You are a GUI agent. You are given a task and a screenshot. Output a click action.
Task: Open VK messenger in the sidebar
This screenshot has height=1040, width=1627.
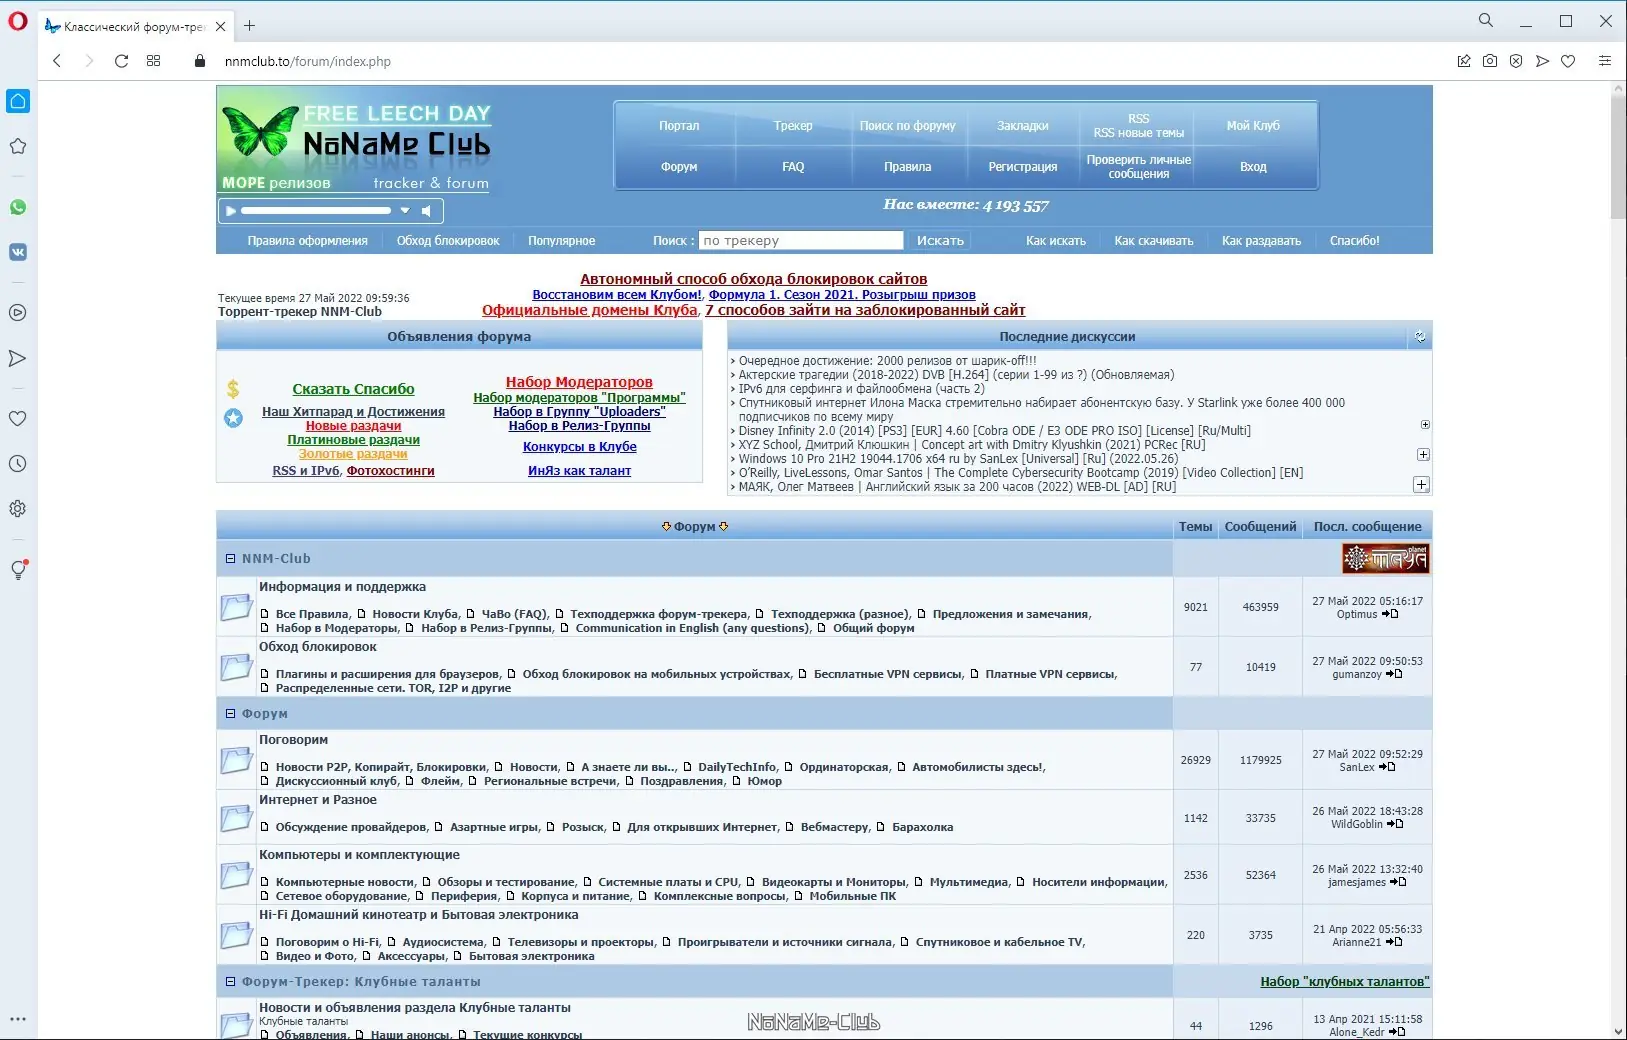pos(18,252)
